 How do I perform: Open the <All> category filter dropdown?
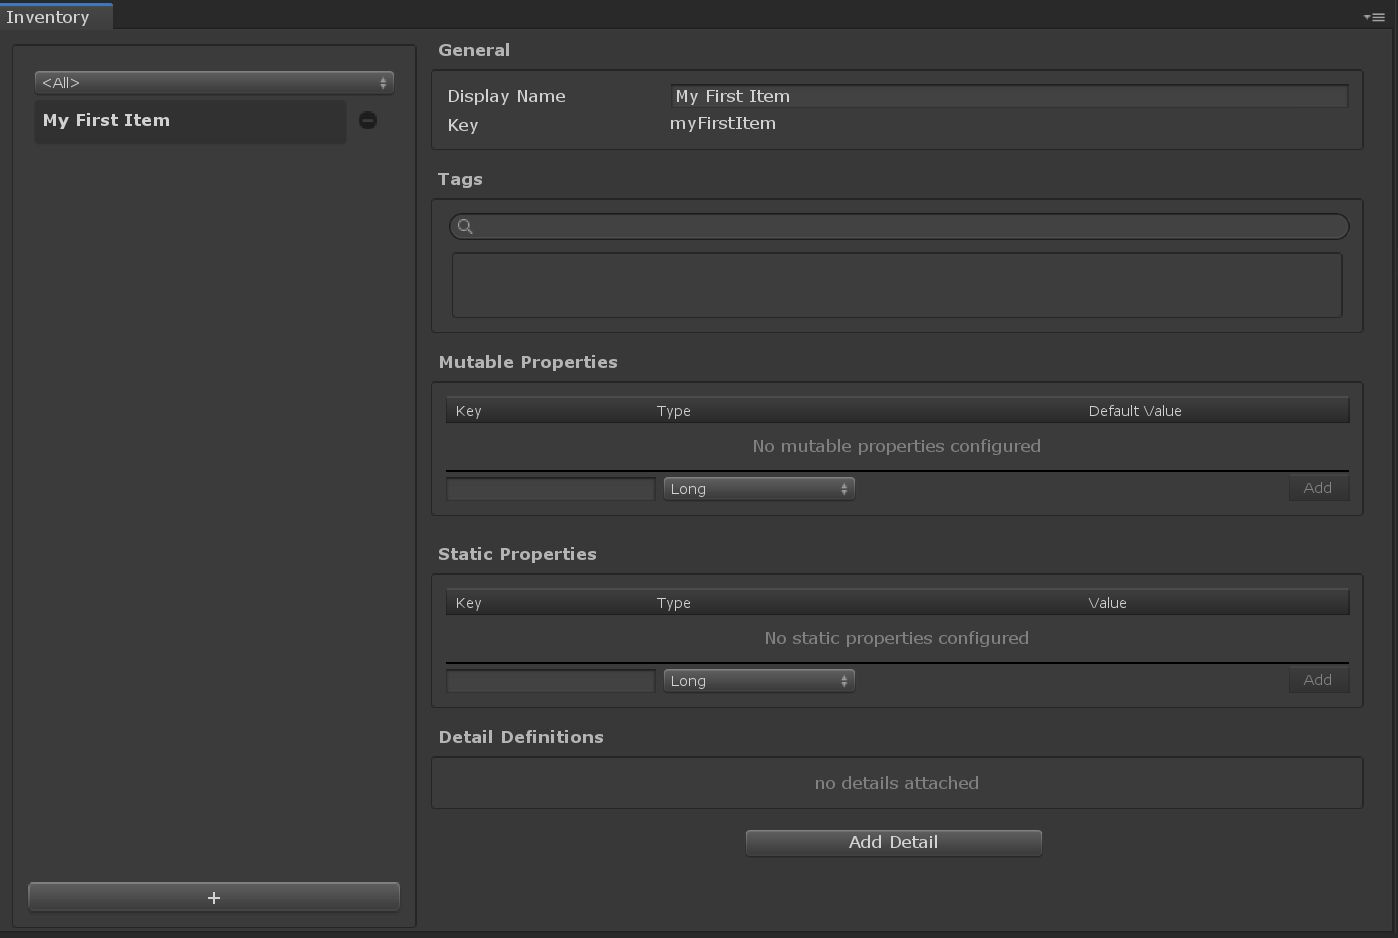(x=214, y=82)
